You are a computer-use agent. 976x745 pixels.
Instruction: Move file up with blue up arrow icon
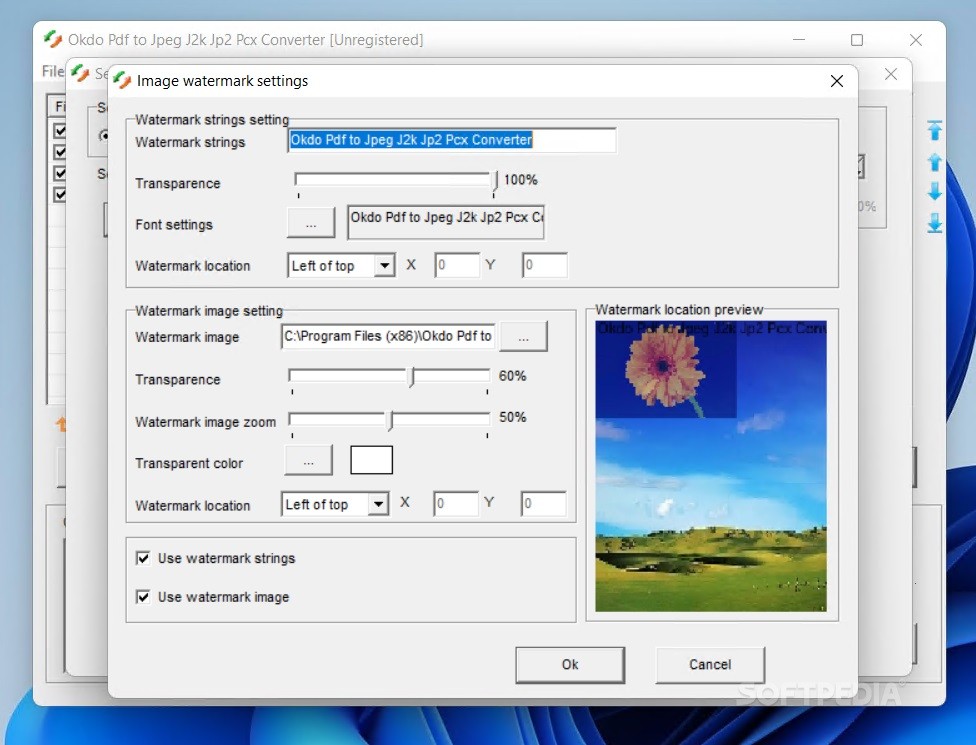tap(934, 162)
